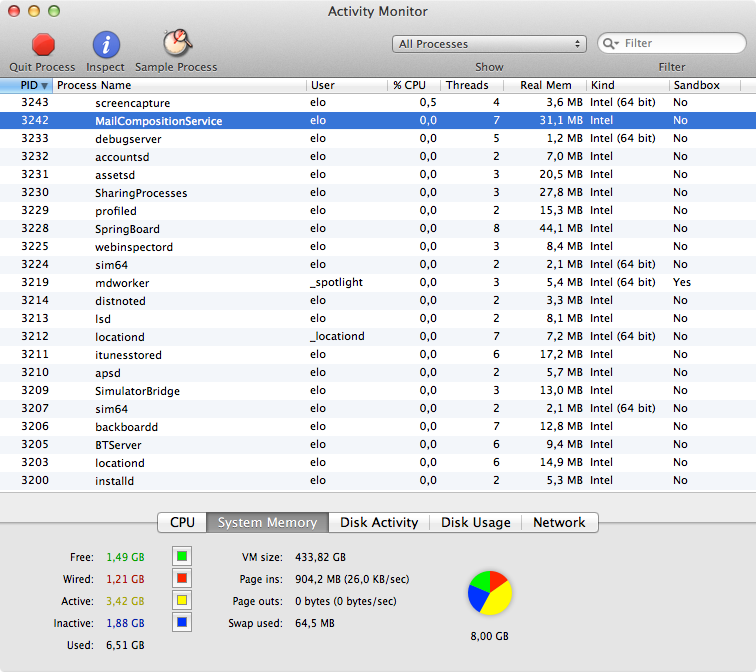Viewport: 756px width, 672px height.
Task: Click inside the Filter search field
Action: click(x=680, y=44)
